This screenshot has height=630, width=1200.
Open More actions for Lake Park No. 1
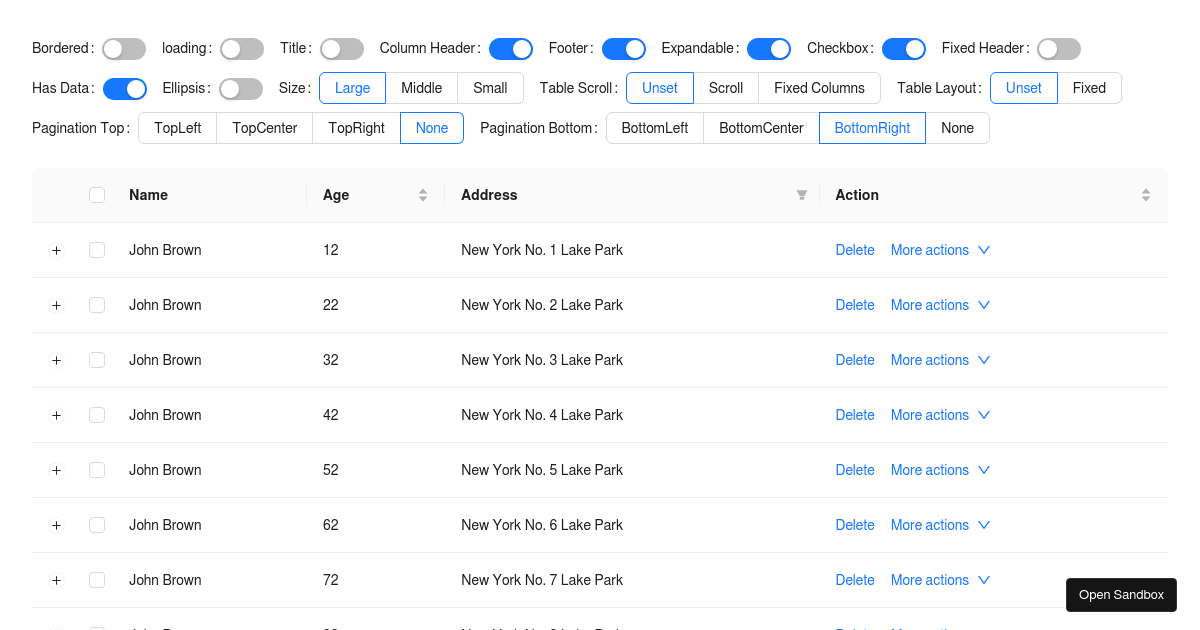tap(940, 250)
